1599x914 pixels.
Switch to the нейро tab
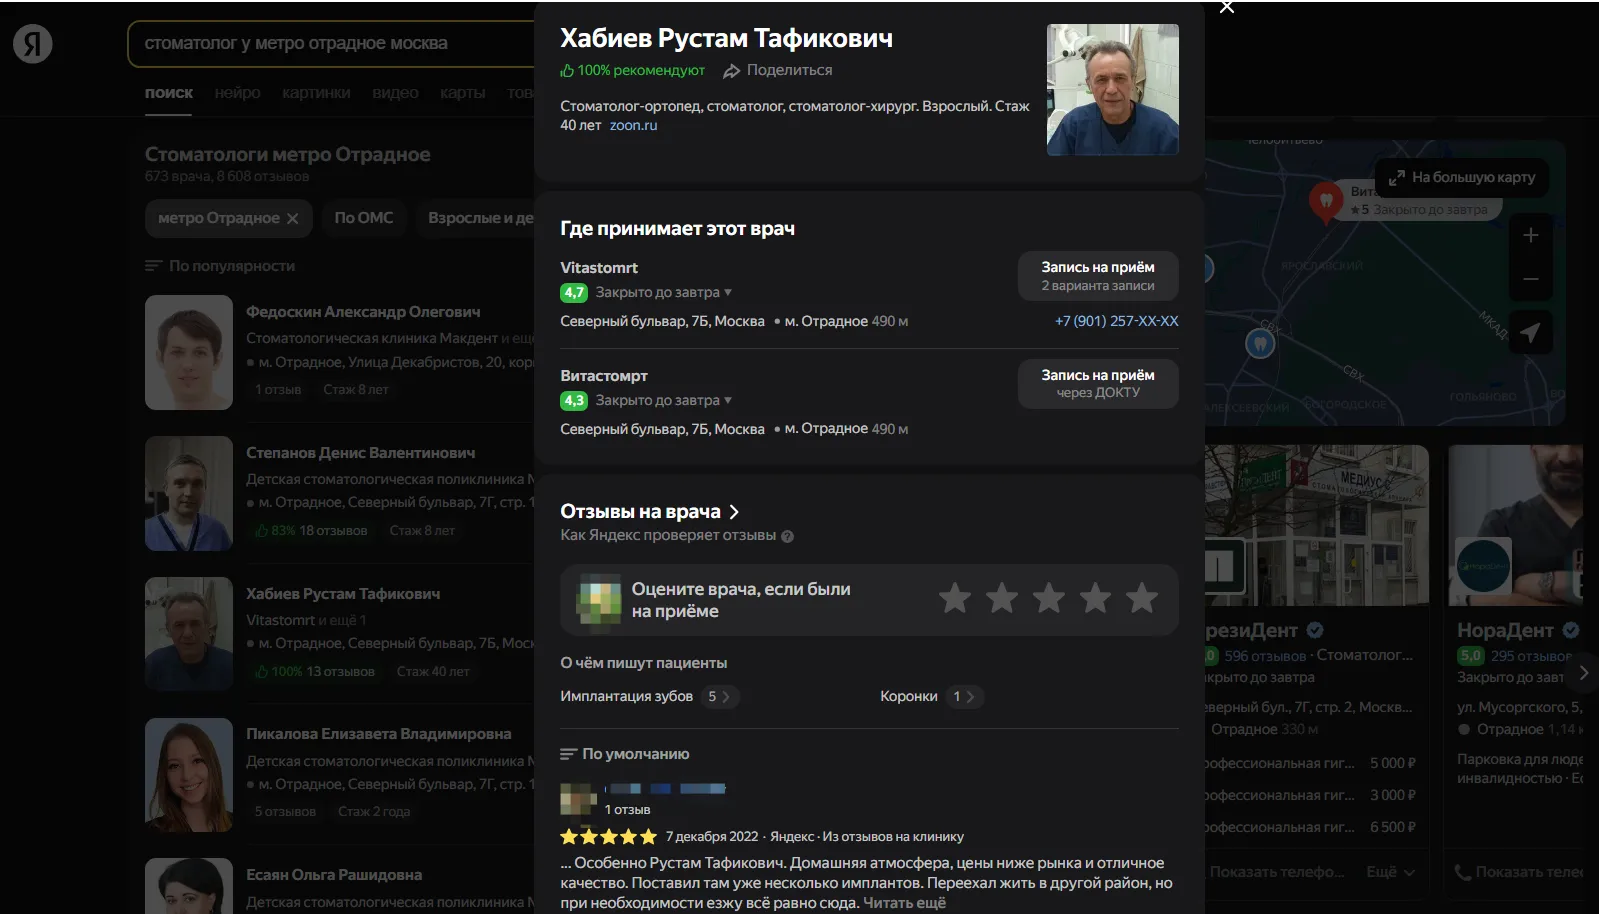tap(237, 93)
